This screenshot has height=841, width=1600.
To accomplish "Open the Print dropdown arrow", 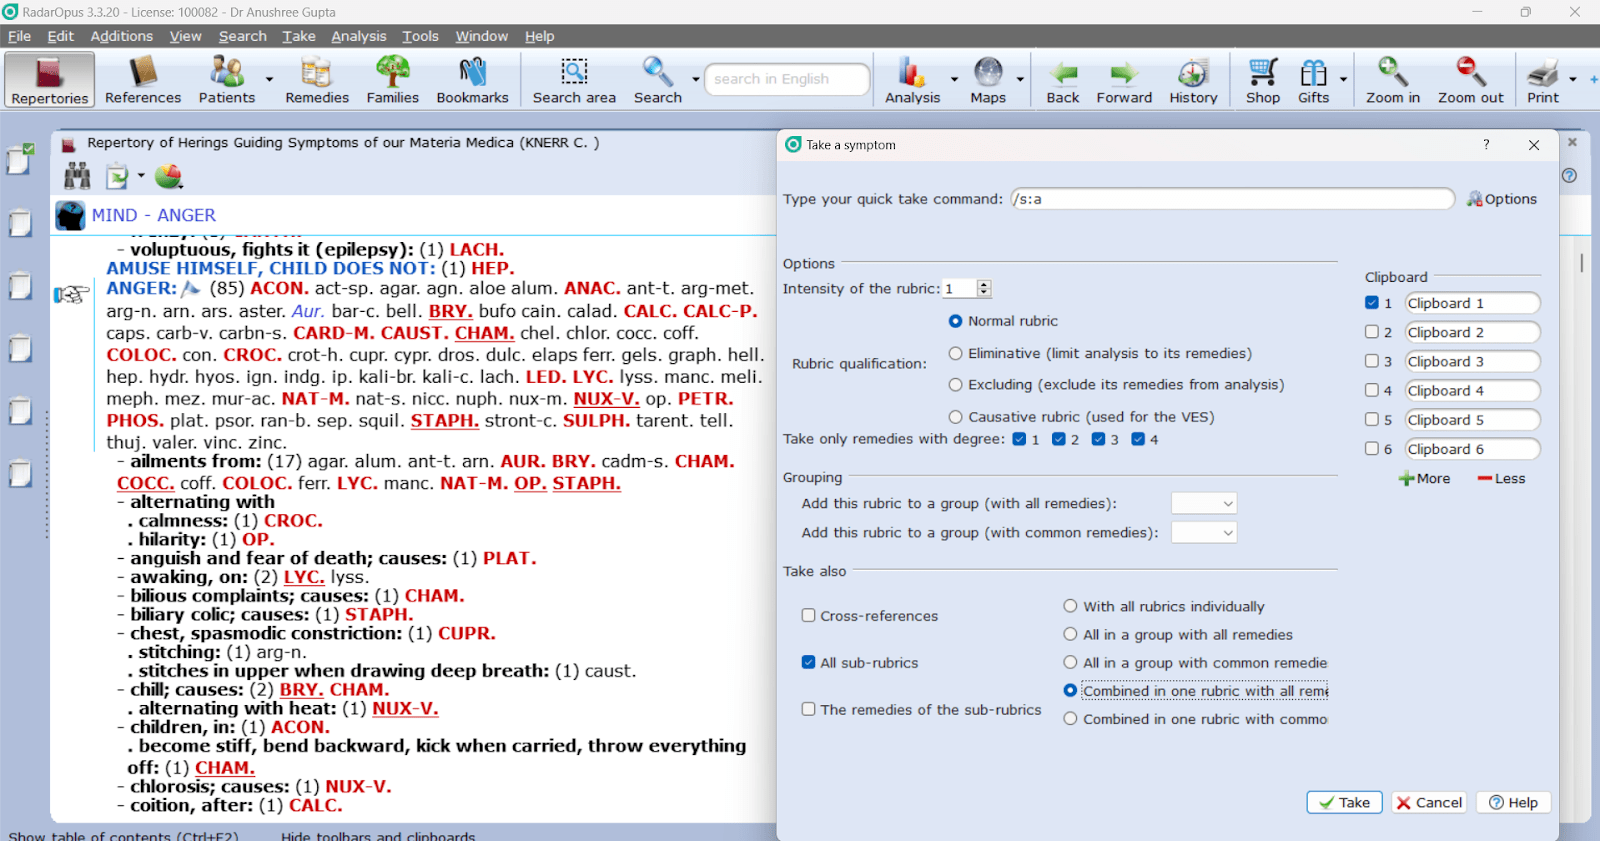I will click(1573, 79).
